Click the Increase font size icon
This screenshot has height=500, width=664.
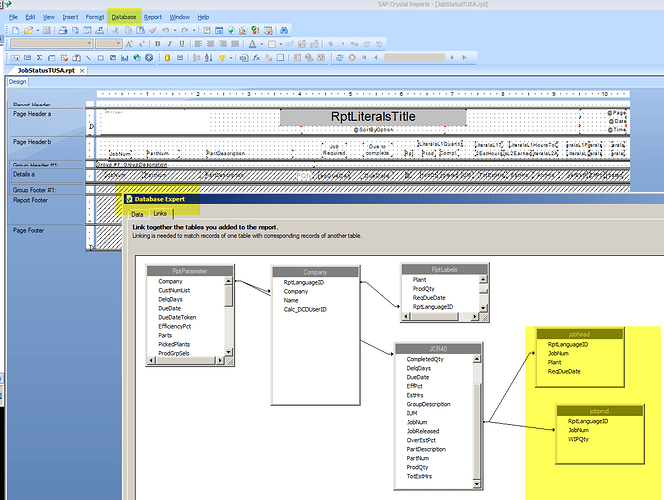(x=129, y=44)
